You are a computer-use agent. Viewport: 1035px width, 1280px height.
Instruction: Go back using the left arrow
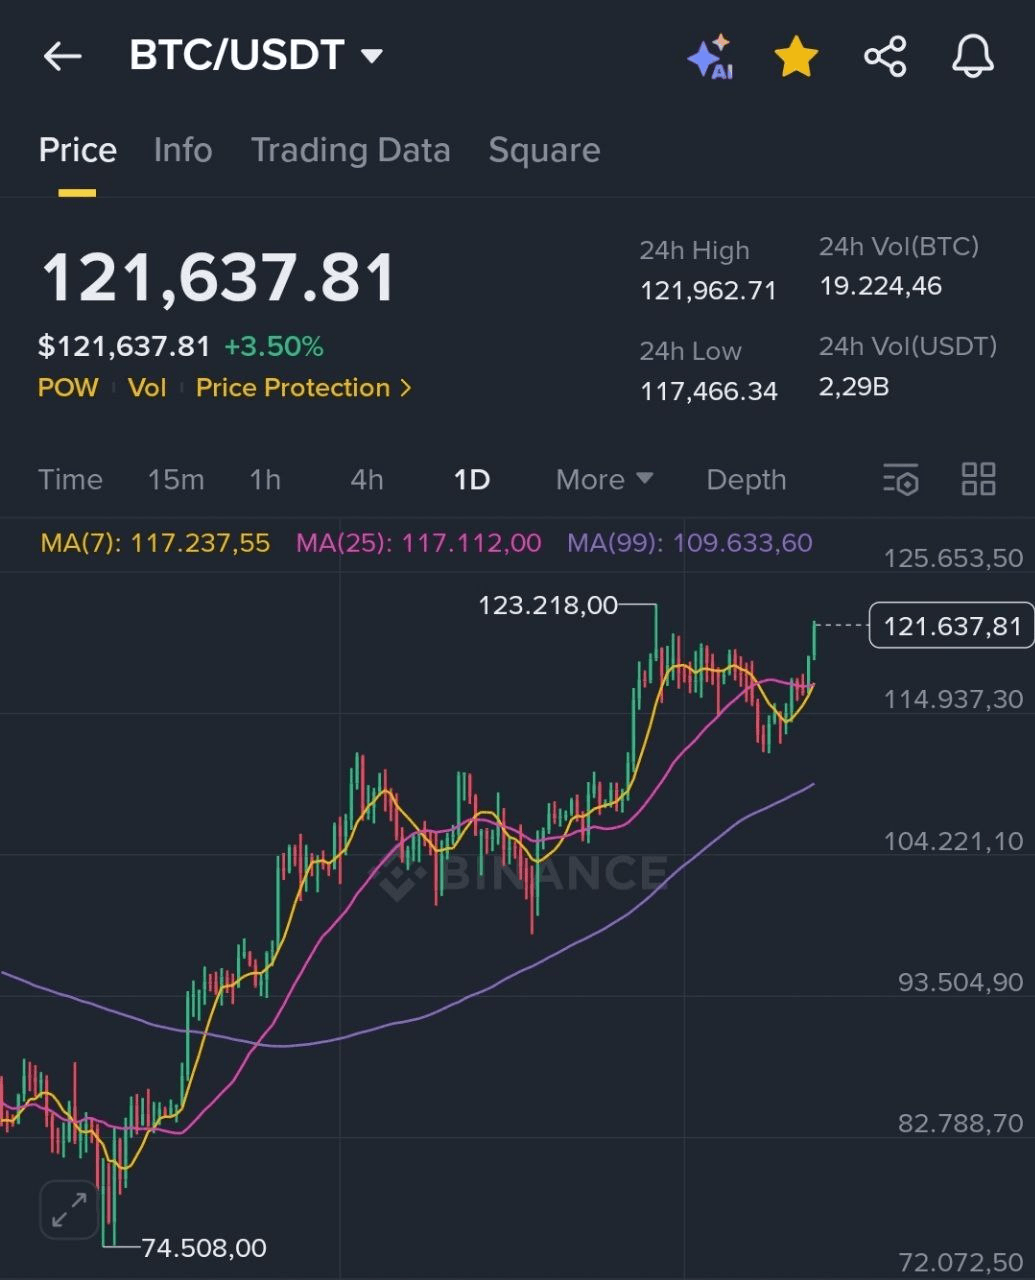pos(62,56)
